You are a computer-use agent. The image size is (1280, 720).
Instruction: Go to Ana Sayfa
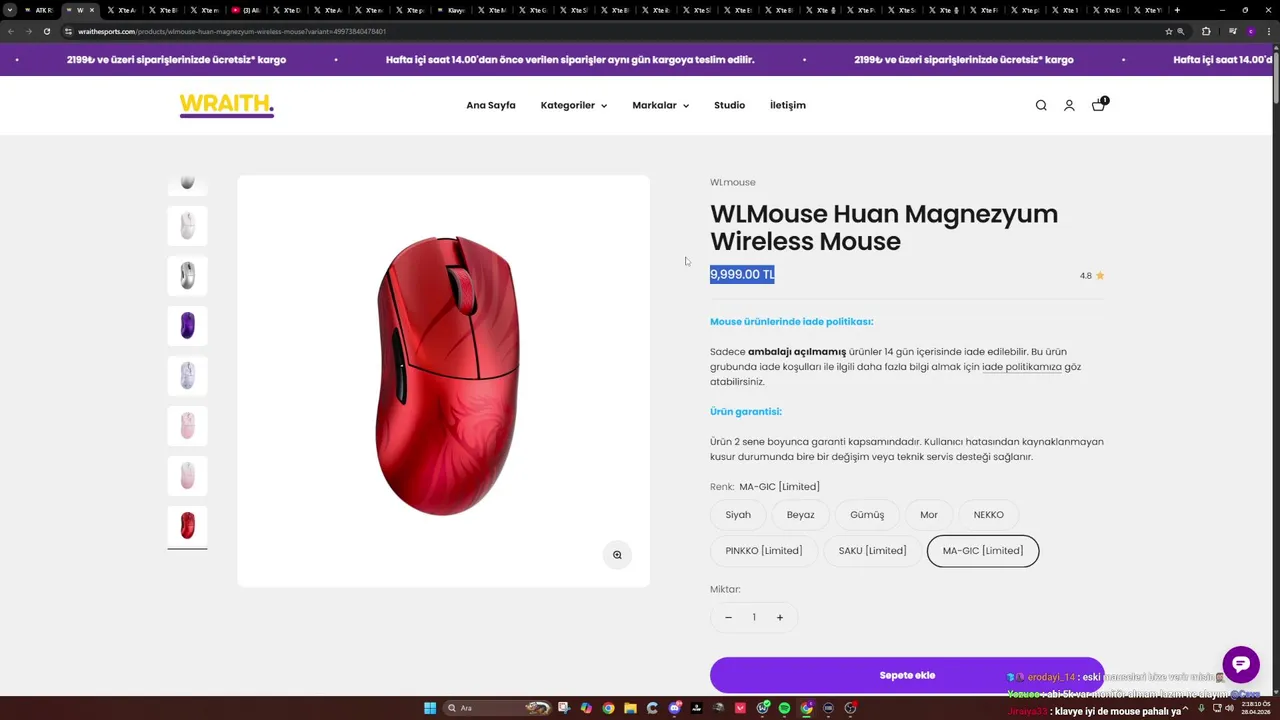[491, 105]
